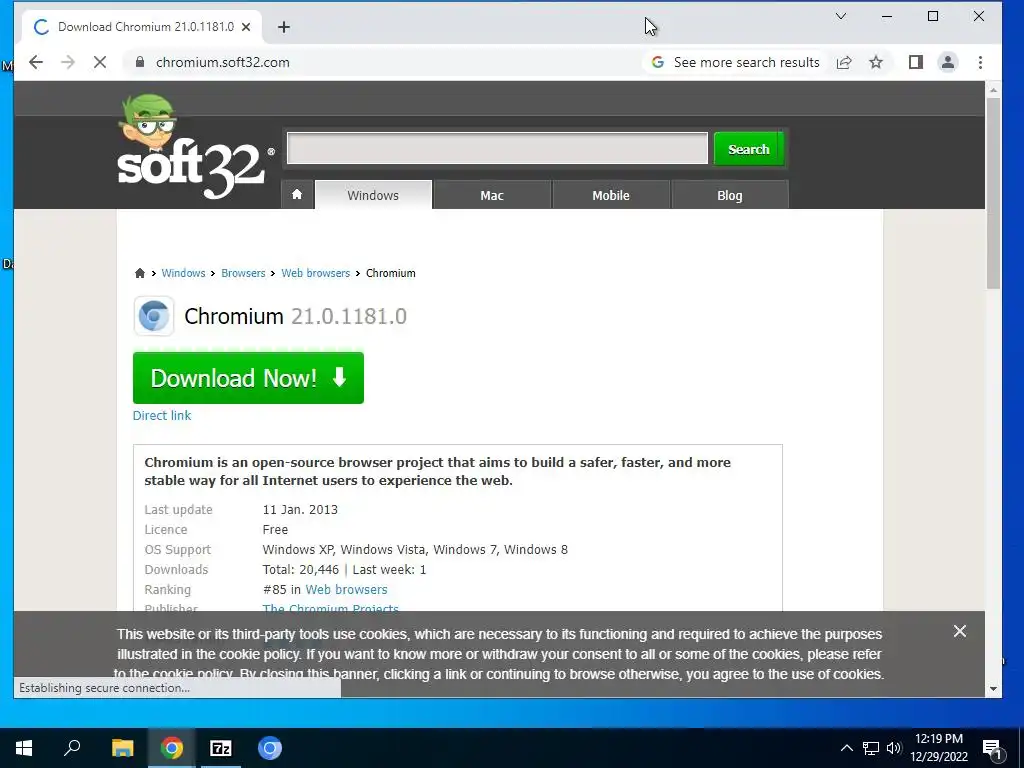The width and height of the screenshot is (1024, 768).
Task: Open 7-Zip from the taskbar
Action: pos(221,748)
